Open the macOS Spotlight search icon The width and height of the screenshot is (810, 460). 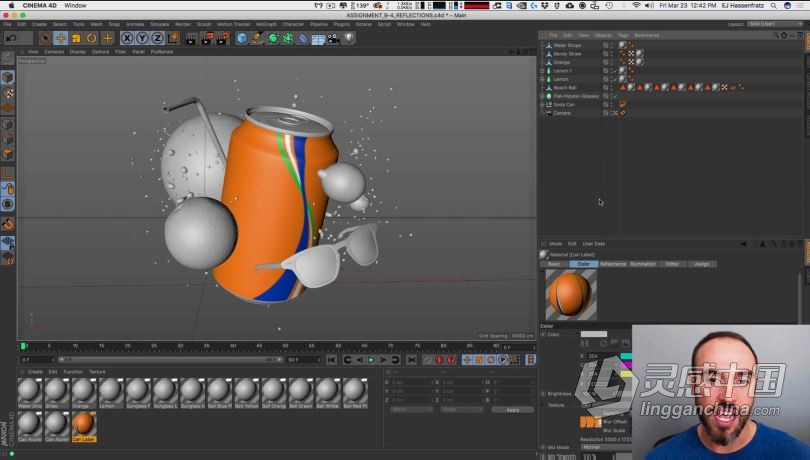[773, 6]
